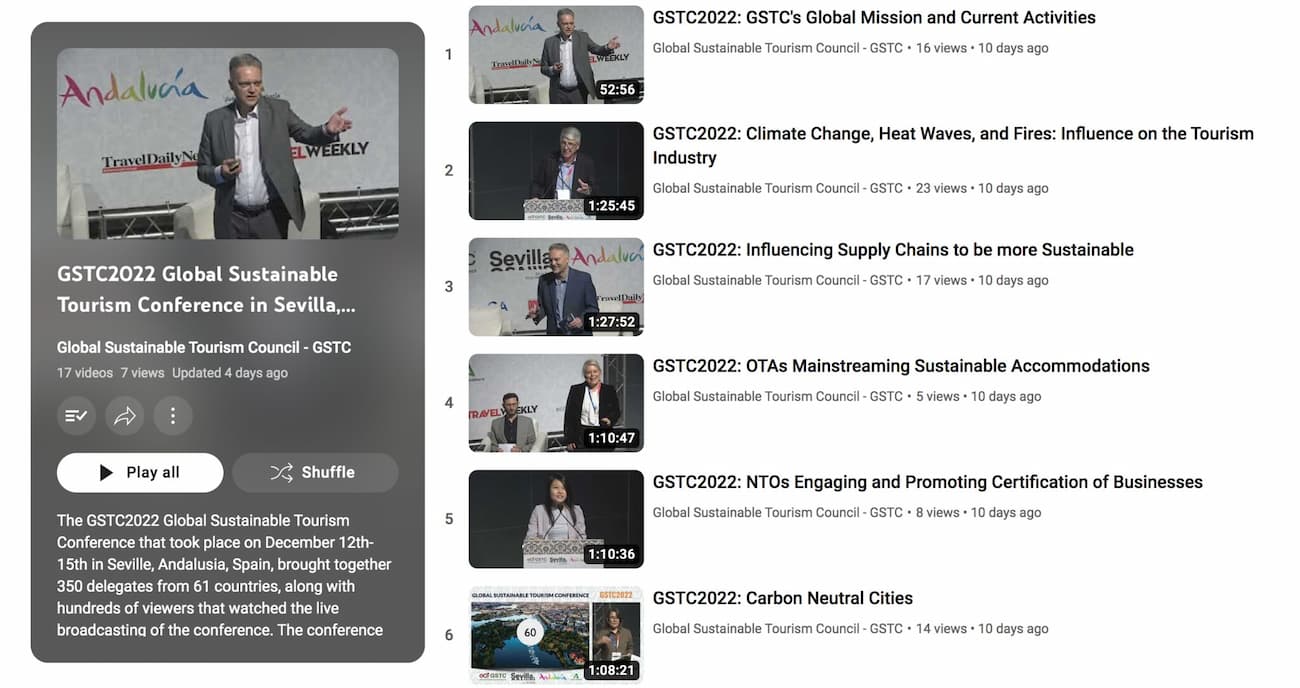The width and height of the screenshot is (1300, 688).
Task: Open the playlist cover thumbnail with Andalucía backdrop
Action: 228,143
